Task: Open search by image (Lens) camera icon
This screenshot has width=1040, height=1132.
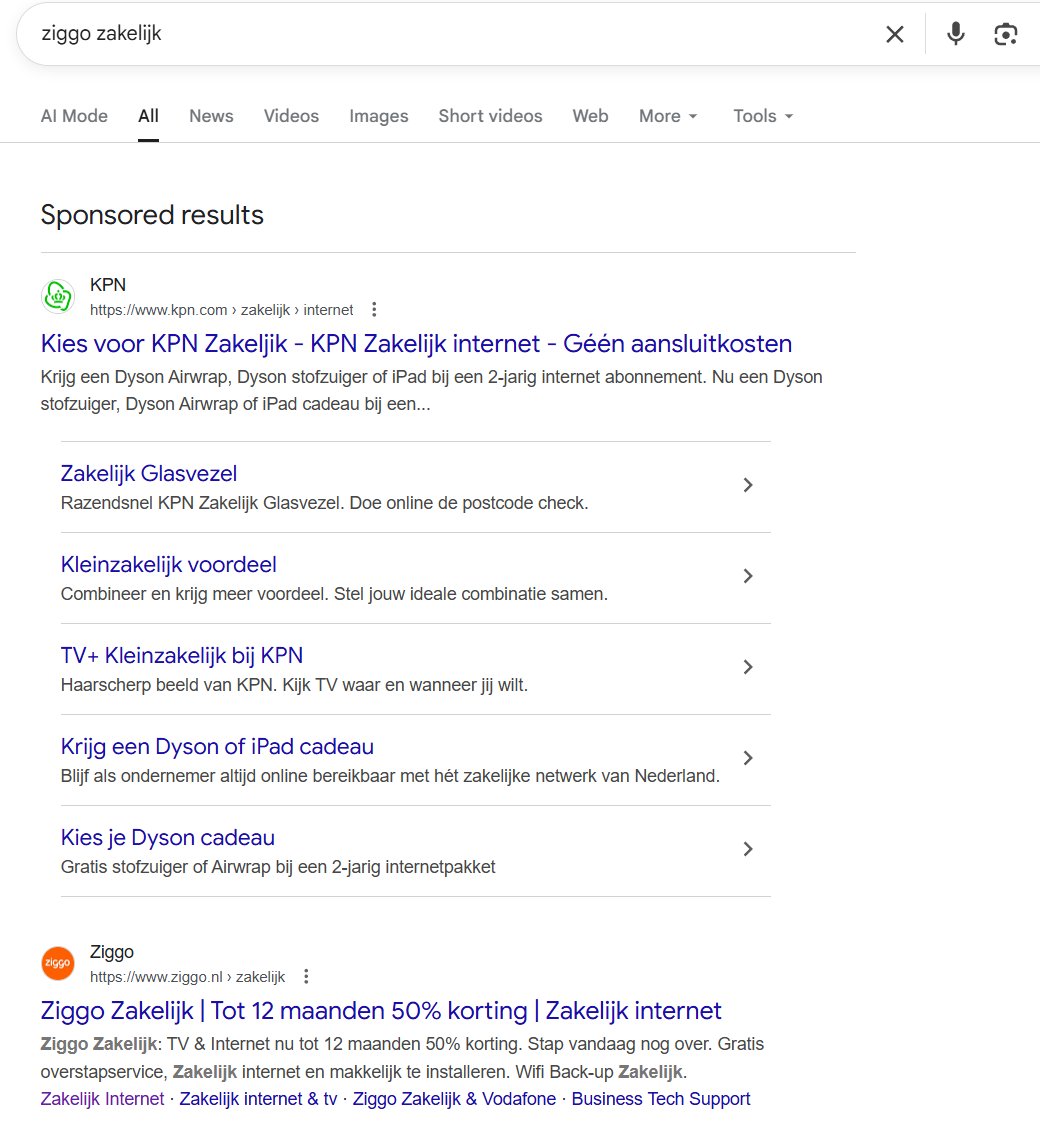Action: point(1005,34)
